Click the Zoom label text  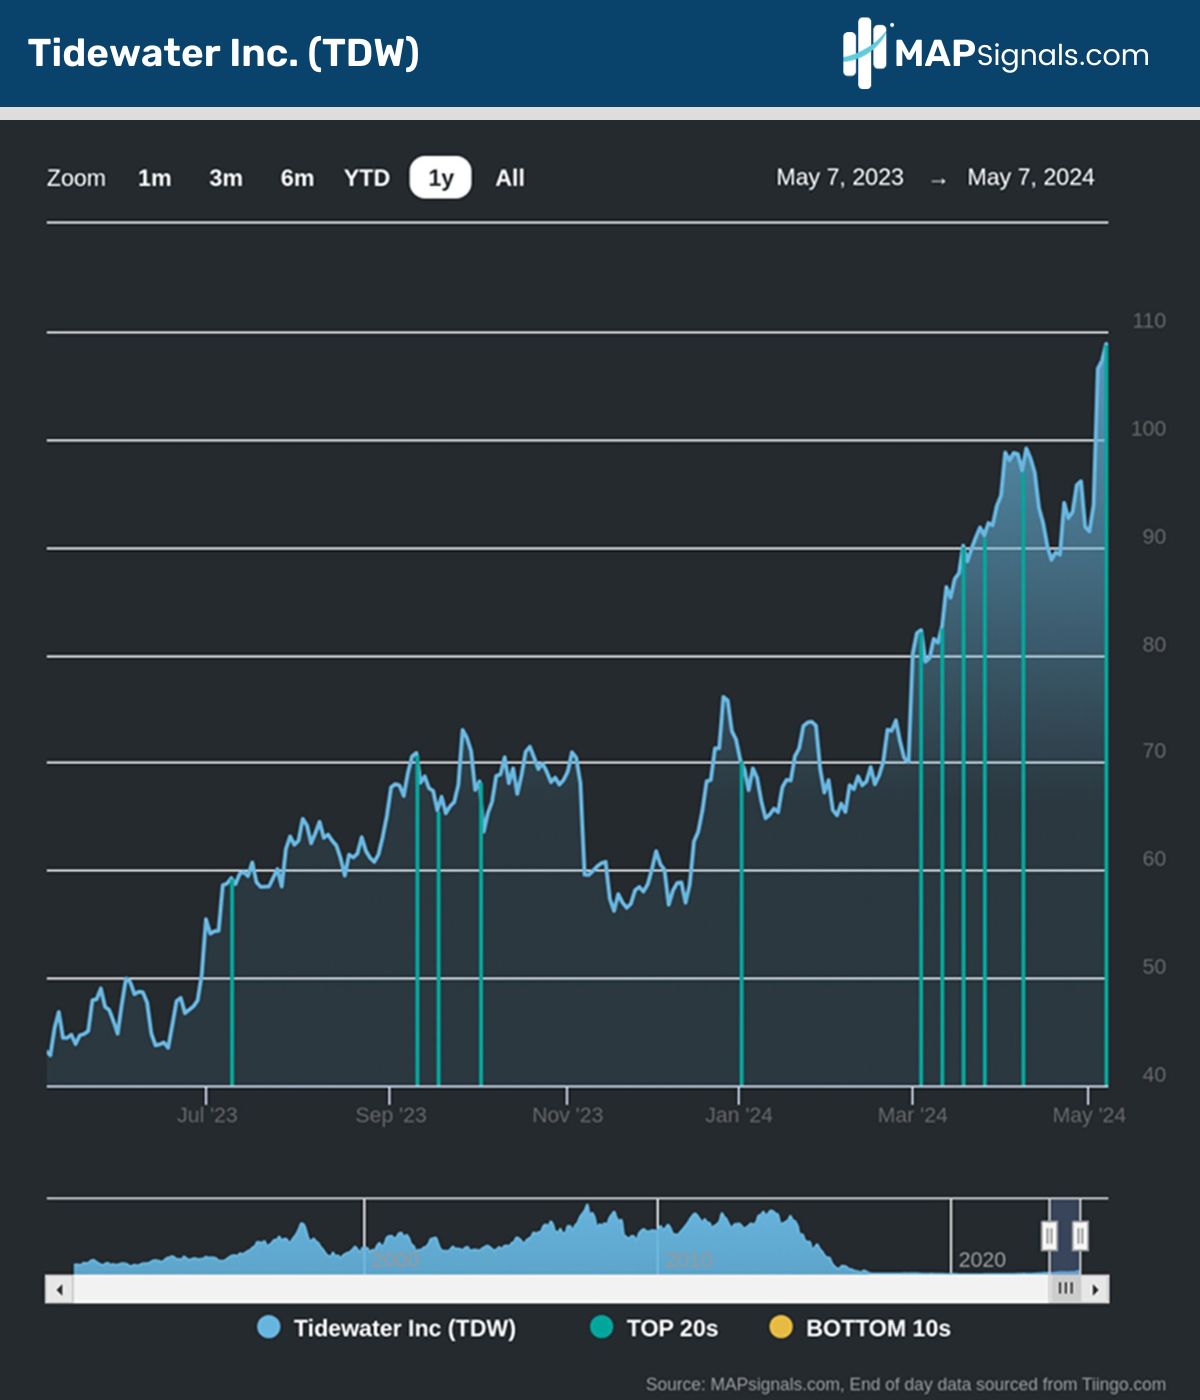tap(76, 178)
